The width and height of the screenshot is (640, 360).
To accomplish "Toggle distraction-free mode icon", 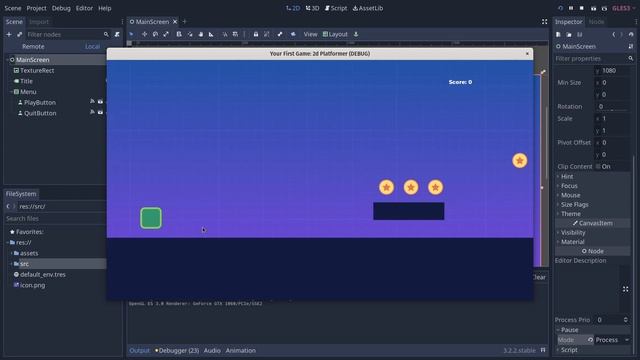I will 544,22.
